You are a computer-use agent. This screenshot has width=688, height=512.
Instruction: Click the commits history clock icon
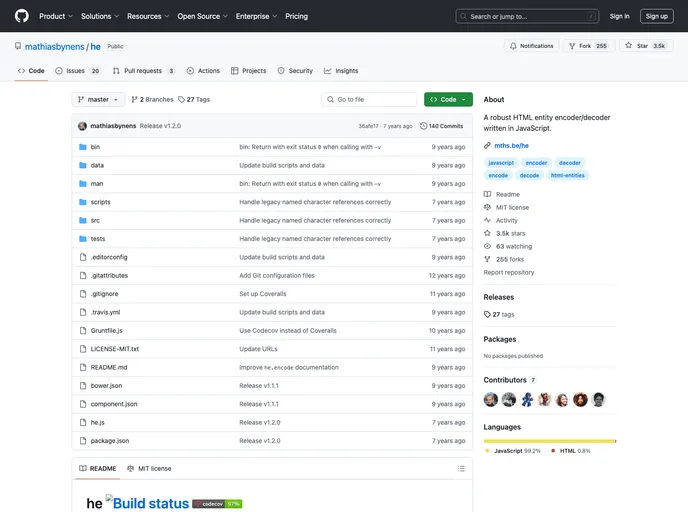pyautogui.click(x=423, y=126)
